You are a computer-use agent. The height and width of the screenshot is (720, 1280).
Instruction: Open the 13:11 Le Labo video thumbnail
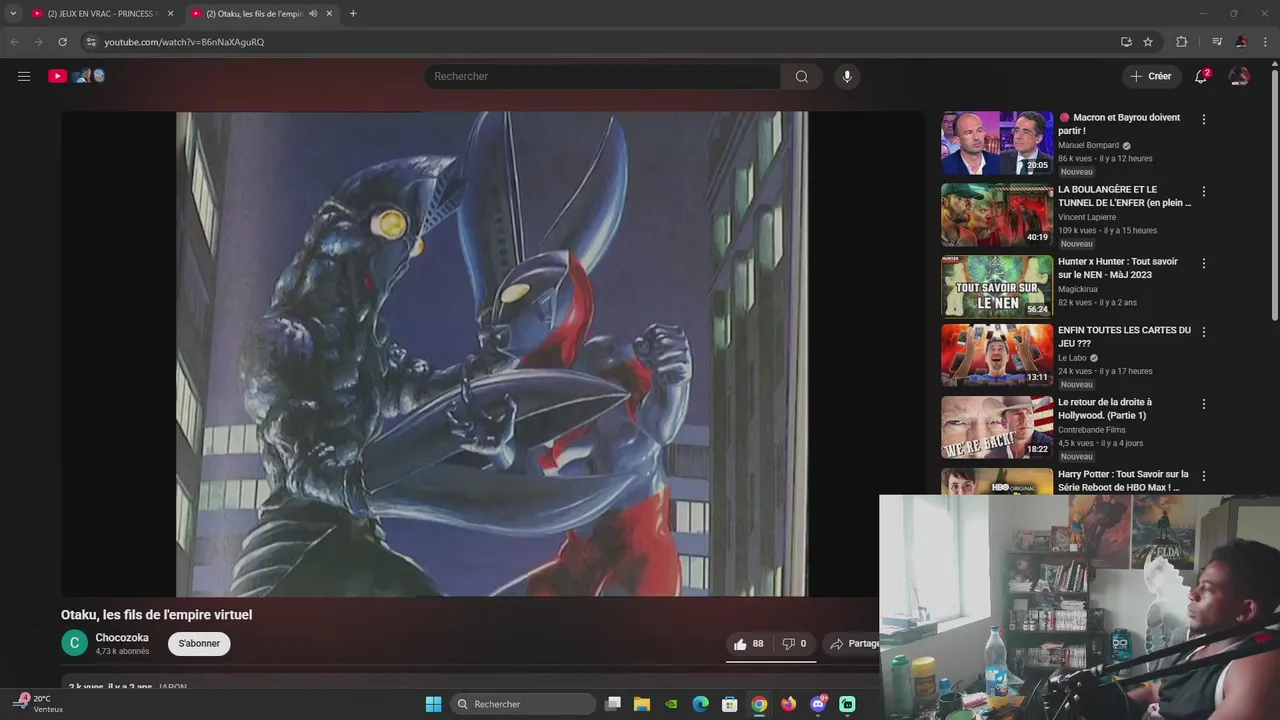tap(997, 356)
